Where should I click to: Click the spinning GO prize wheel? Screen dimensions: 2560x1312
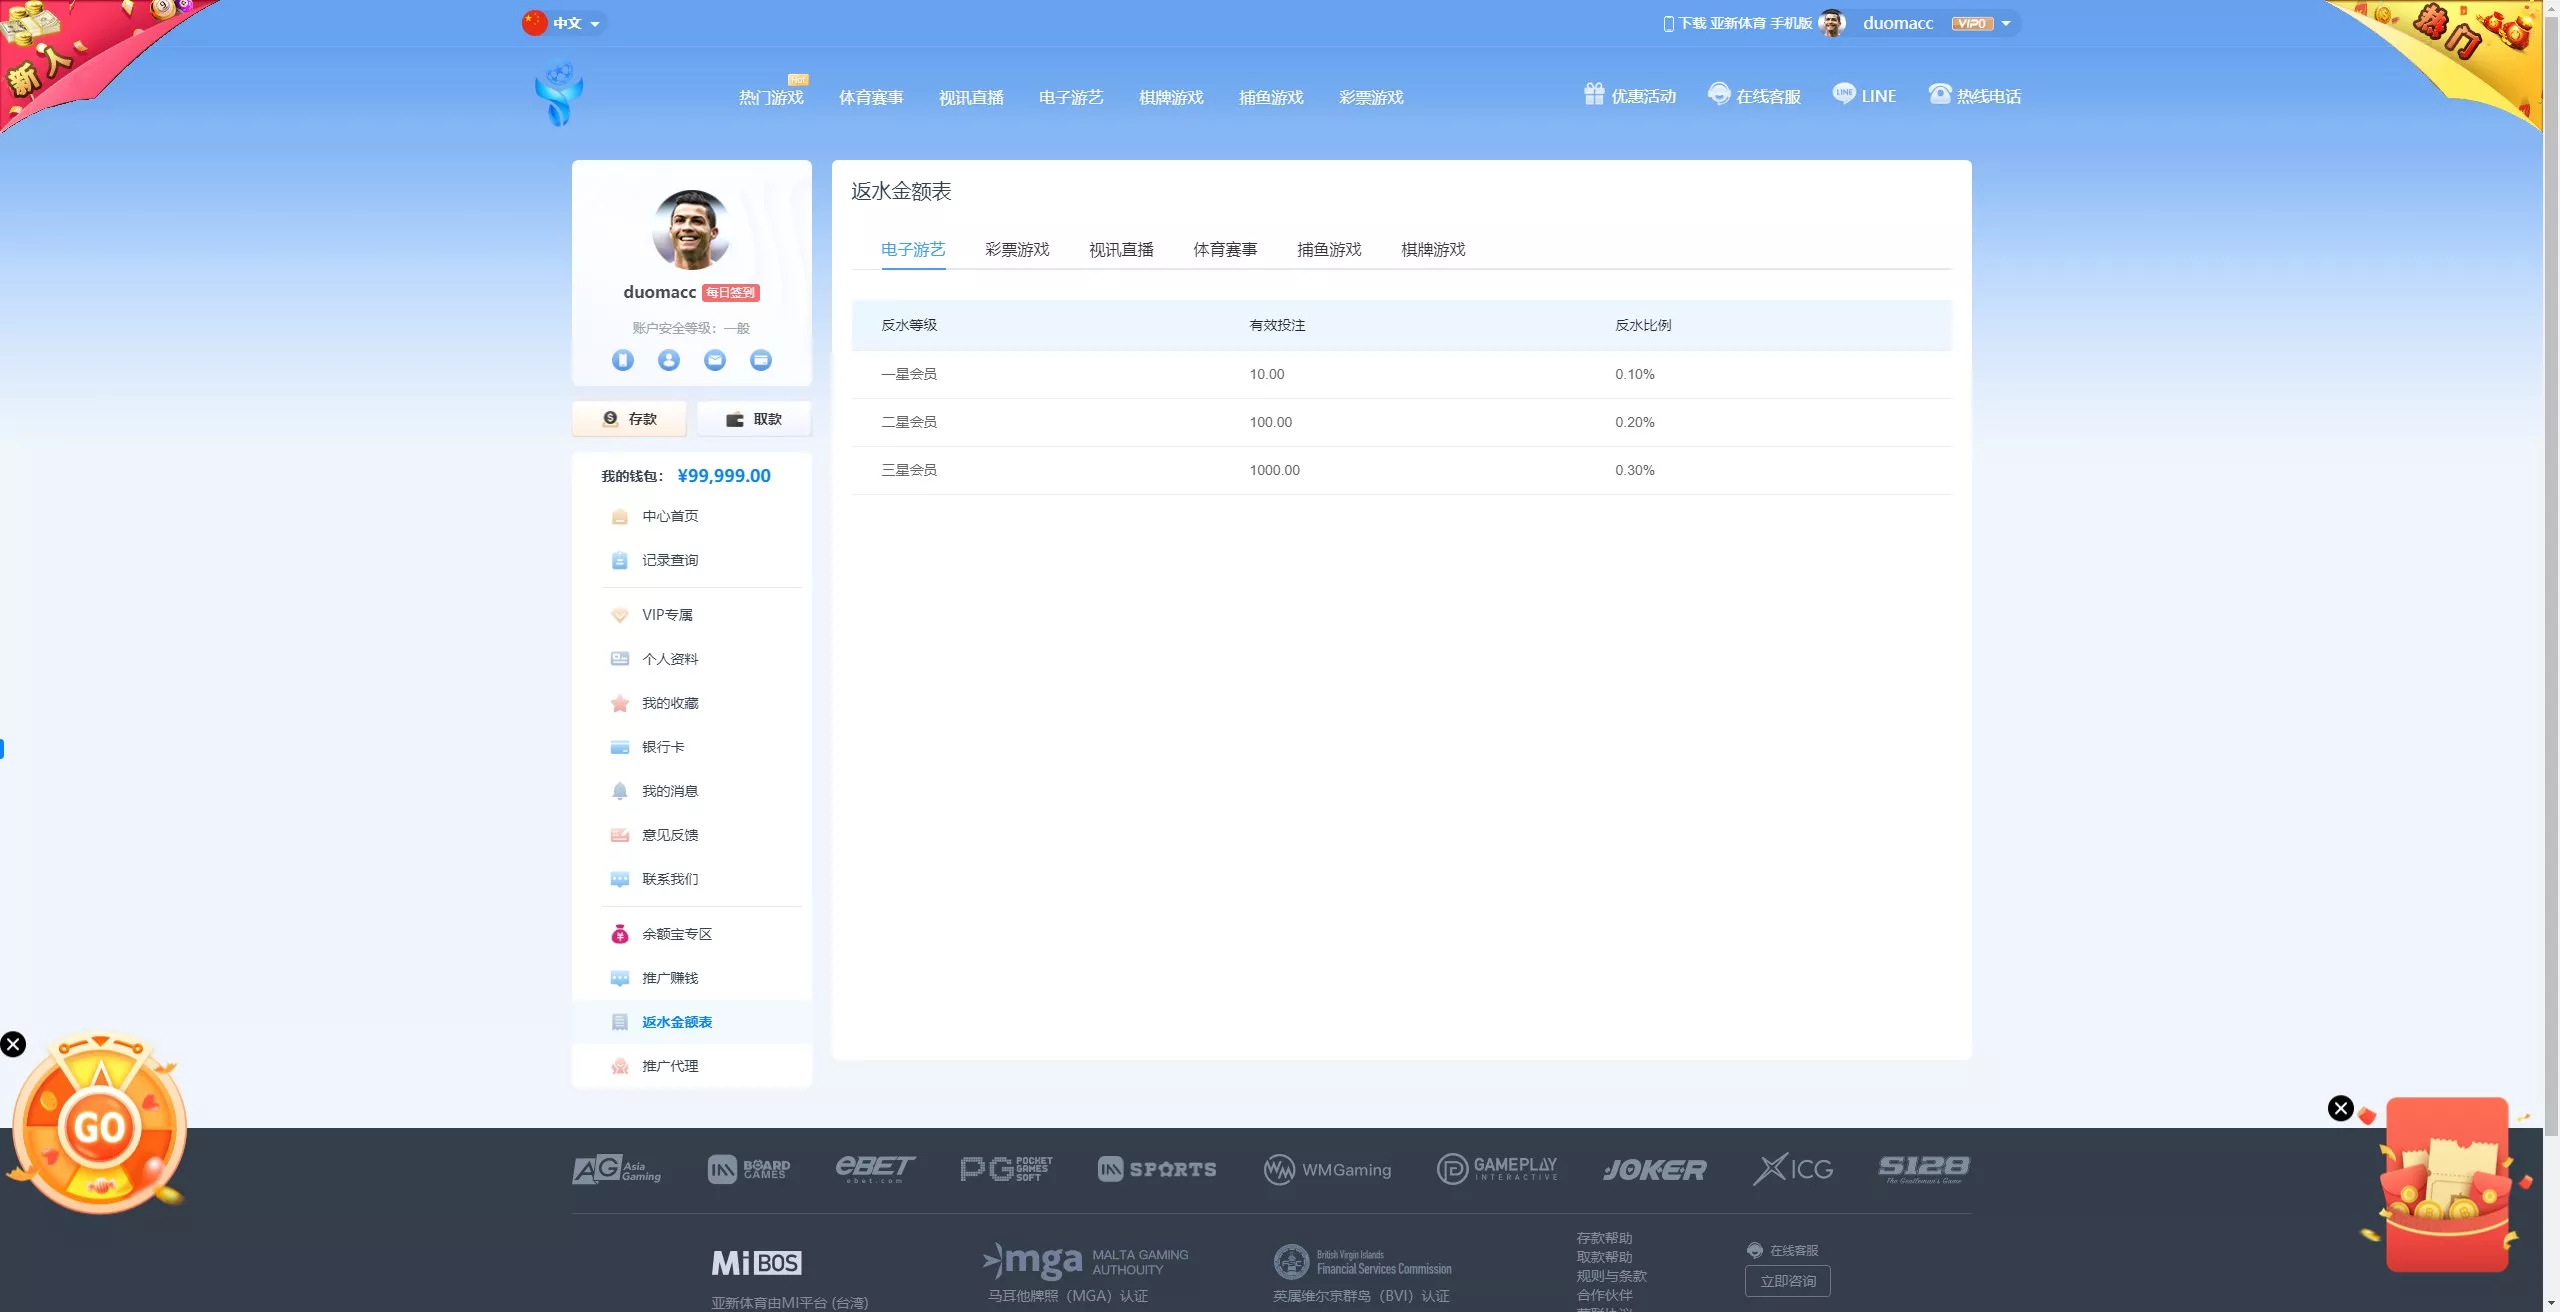[98, 1124]
